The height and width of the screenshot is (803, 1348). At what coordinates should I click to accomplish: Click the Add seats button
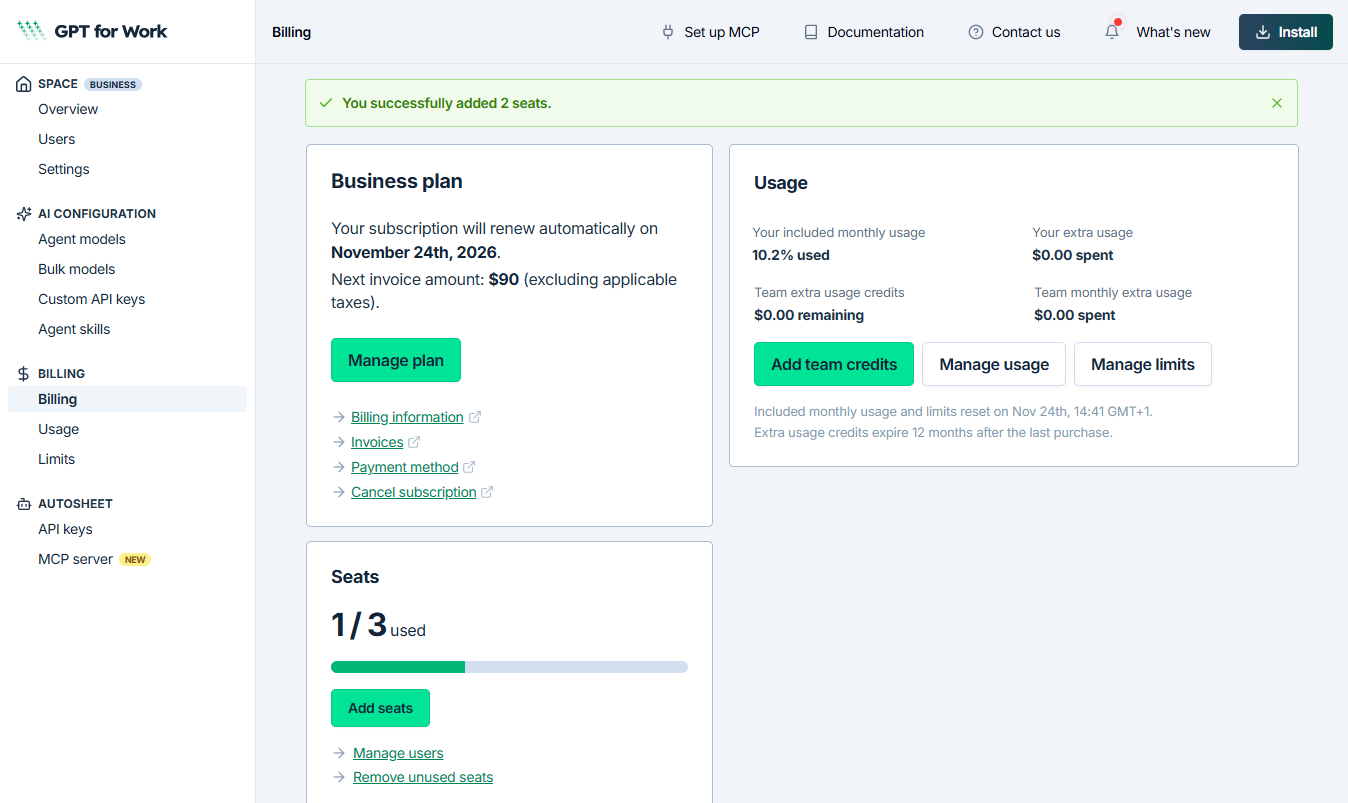click(x=380, y=708)
